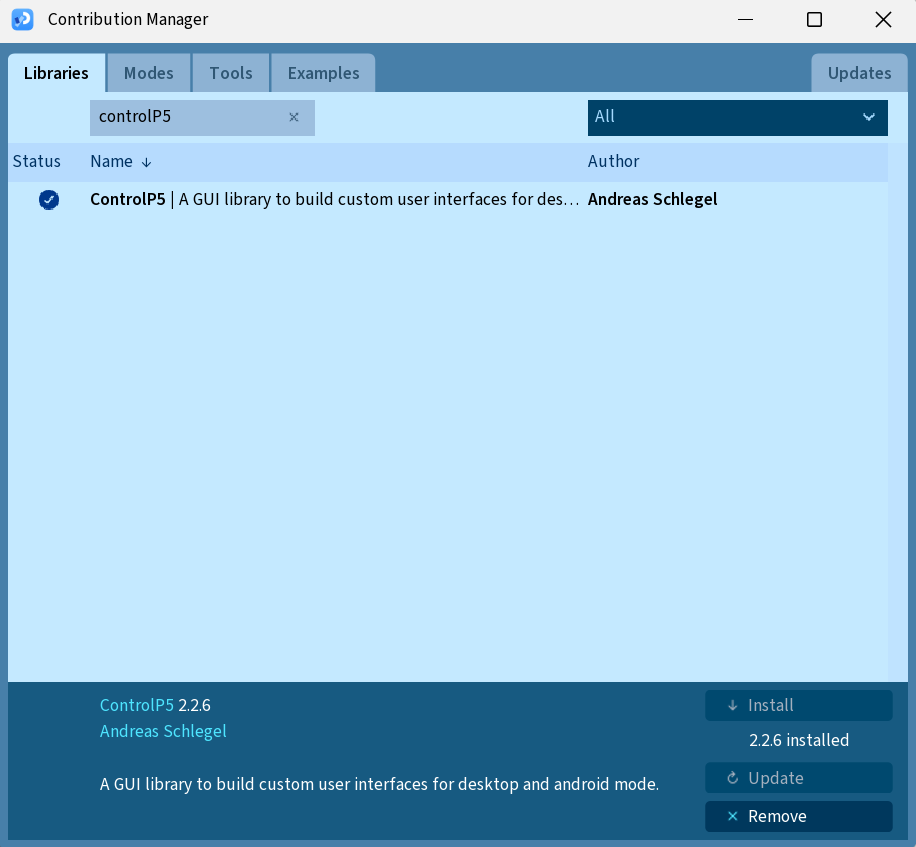Click the refresh icon on the Update button
Image resolution: width=916 pixels, height=847 pixels.
(x=733, y=778)
